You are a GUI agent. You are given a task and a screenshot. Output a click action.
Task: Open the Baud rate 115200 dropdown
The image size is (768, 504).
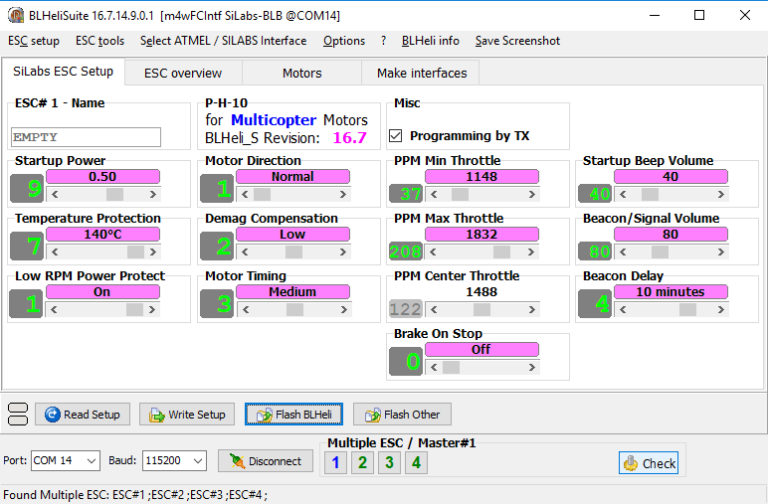point(197,461)
